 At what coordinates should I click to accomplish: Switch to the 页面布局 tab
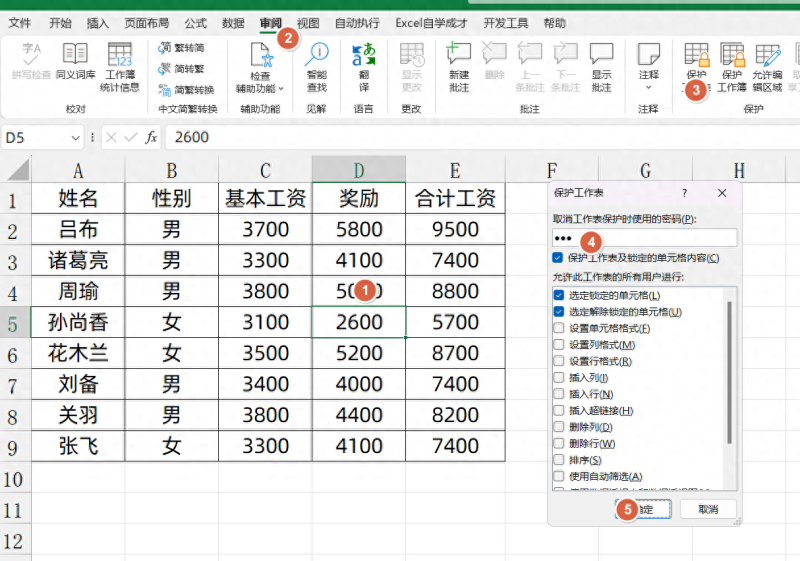[x=146, y=23]
